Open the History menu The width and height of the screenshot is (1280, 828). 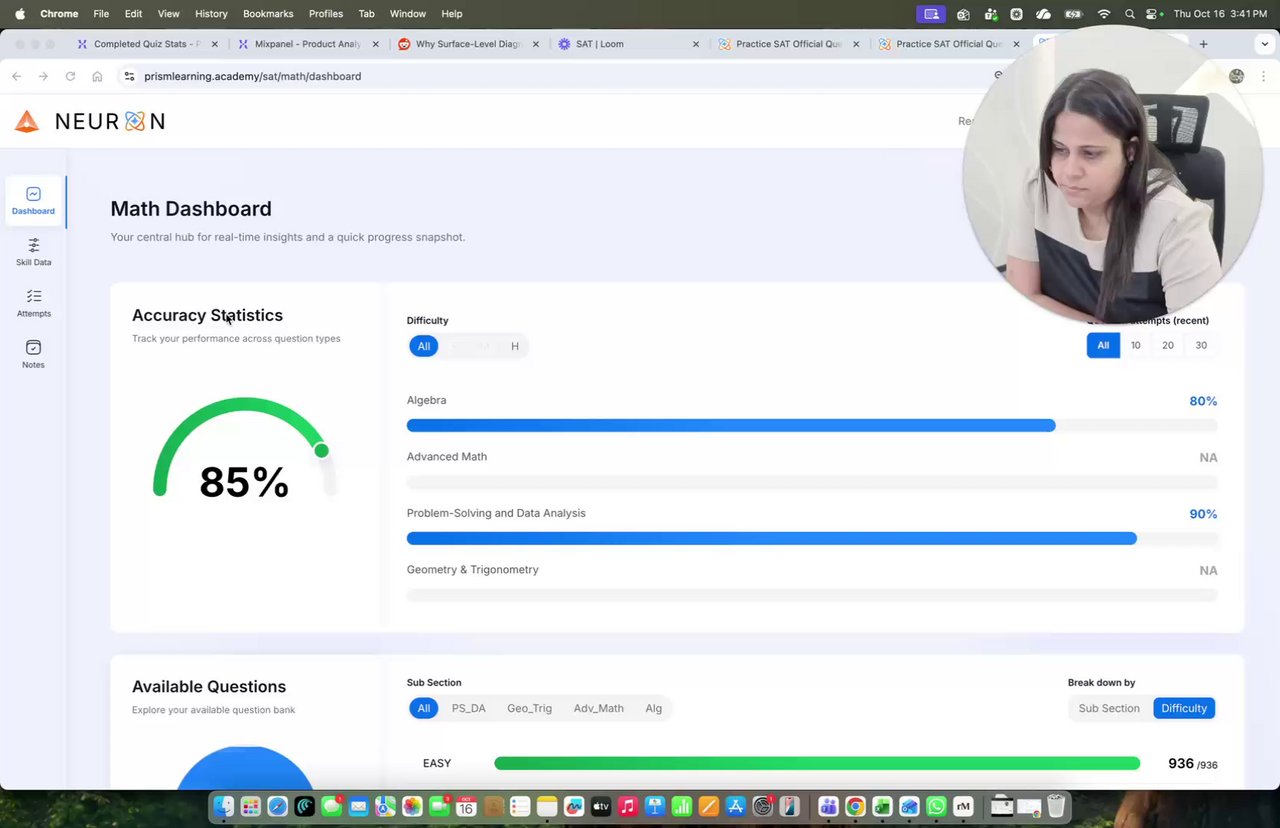pos(211,14)
